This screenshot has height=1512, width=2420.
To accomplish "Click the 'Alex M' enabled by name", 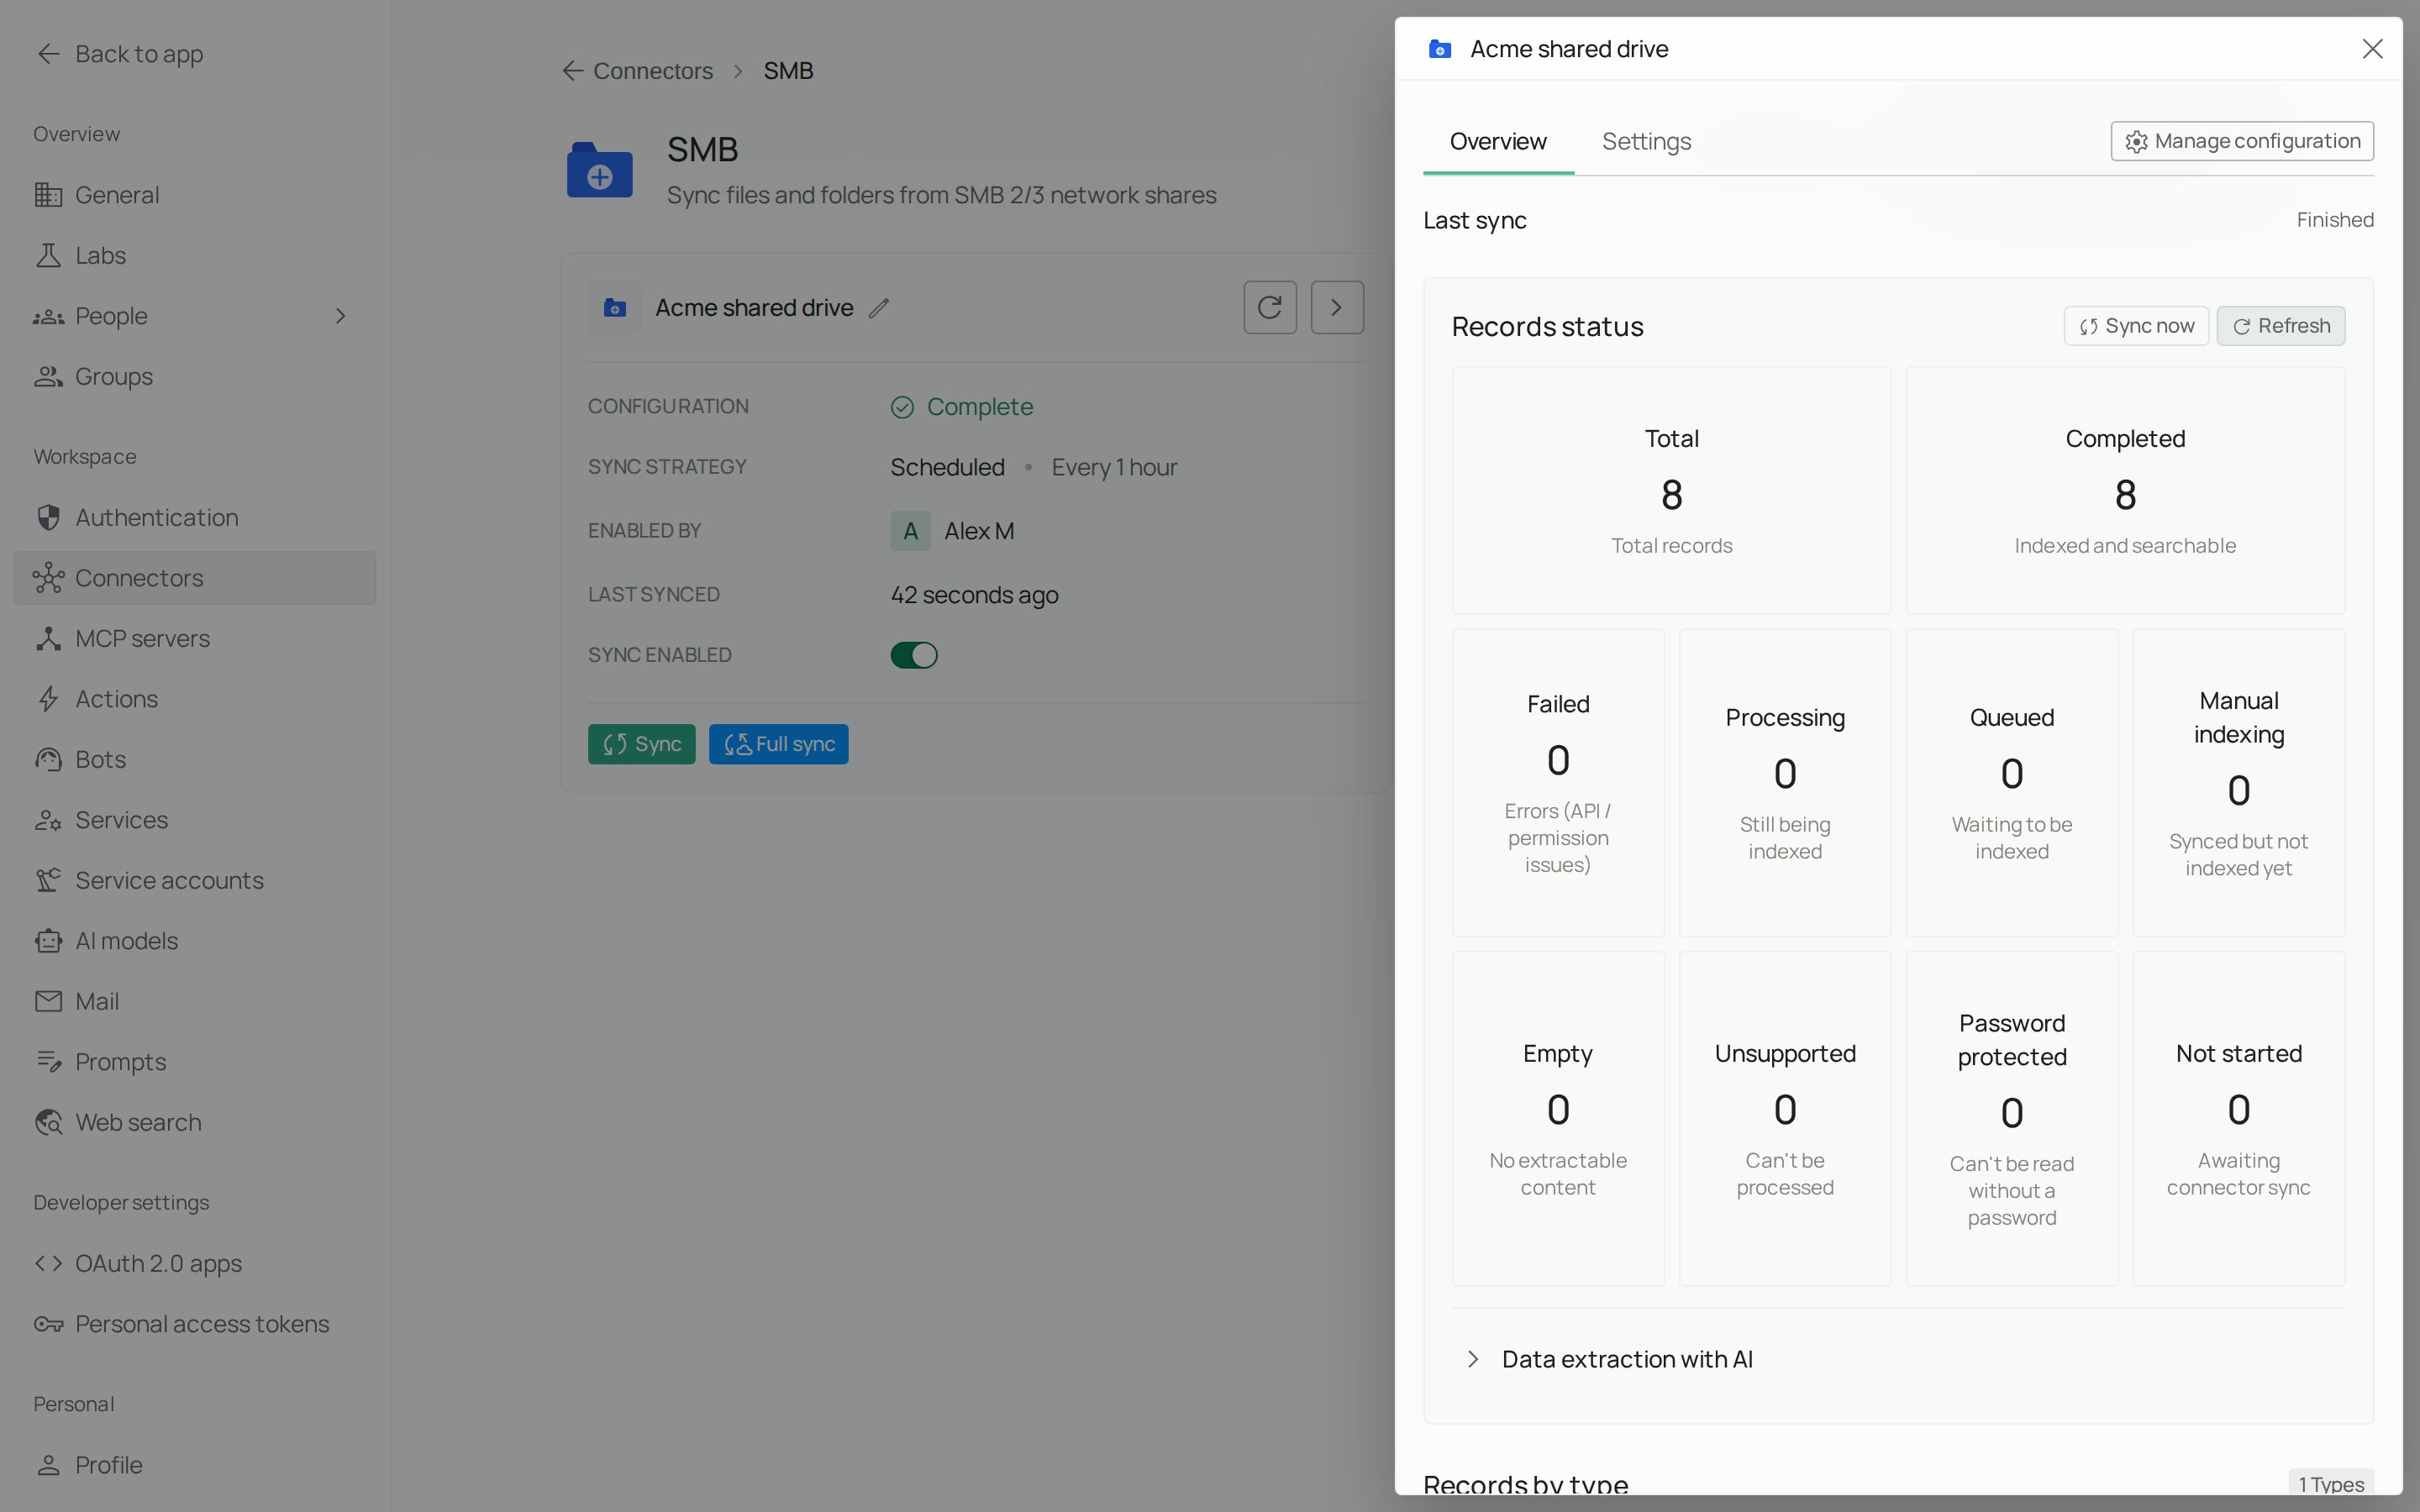I will click(x=979, y=531).
